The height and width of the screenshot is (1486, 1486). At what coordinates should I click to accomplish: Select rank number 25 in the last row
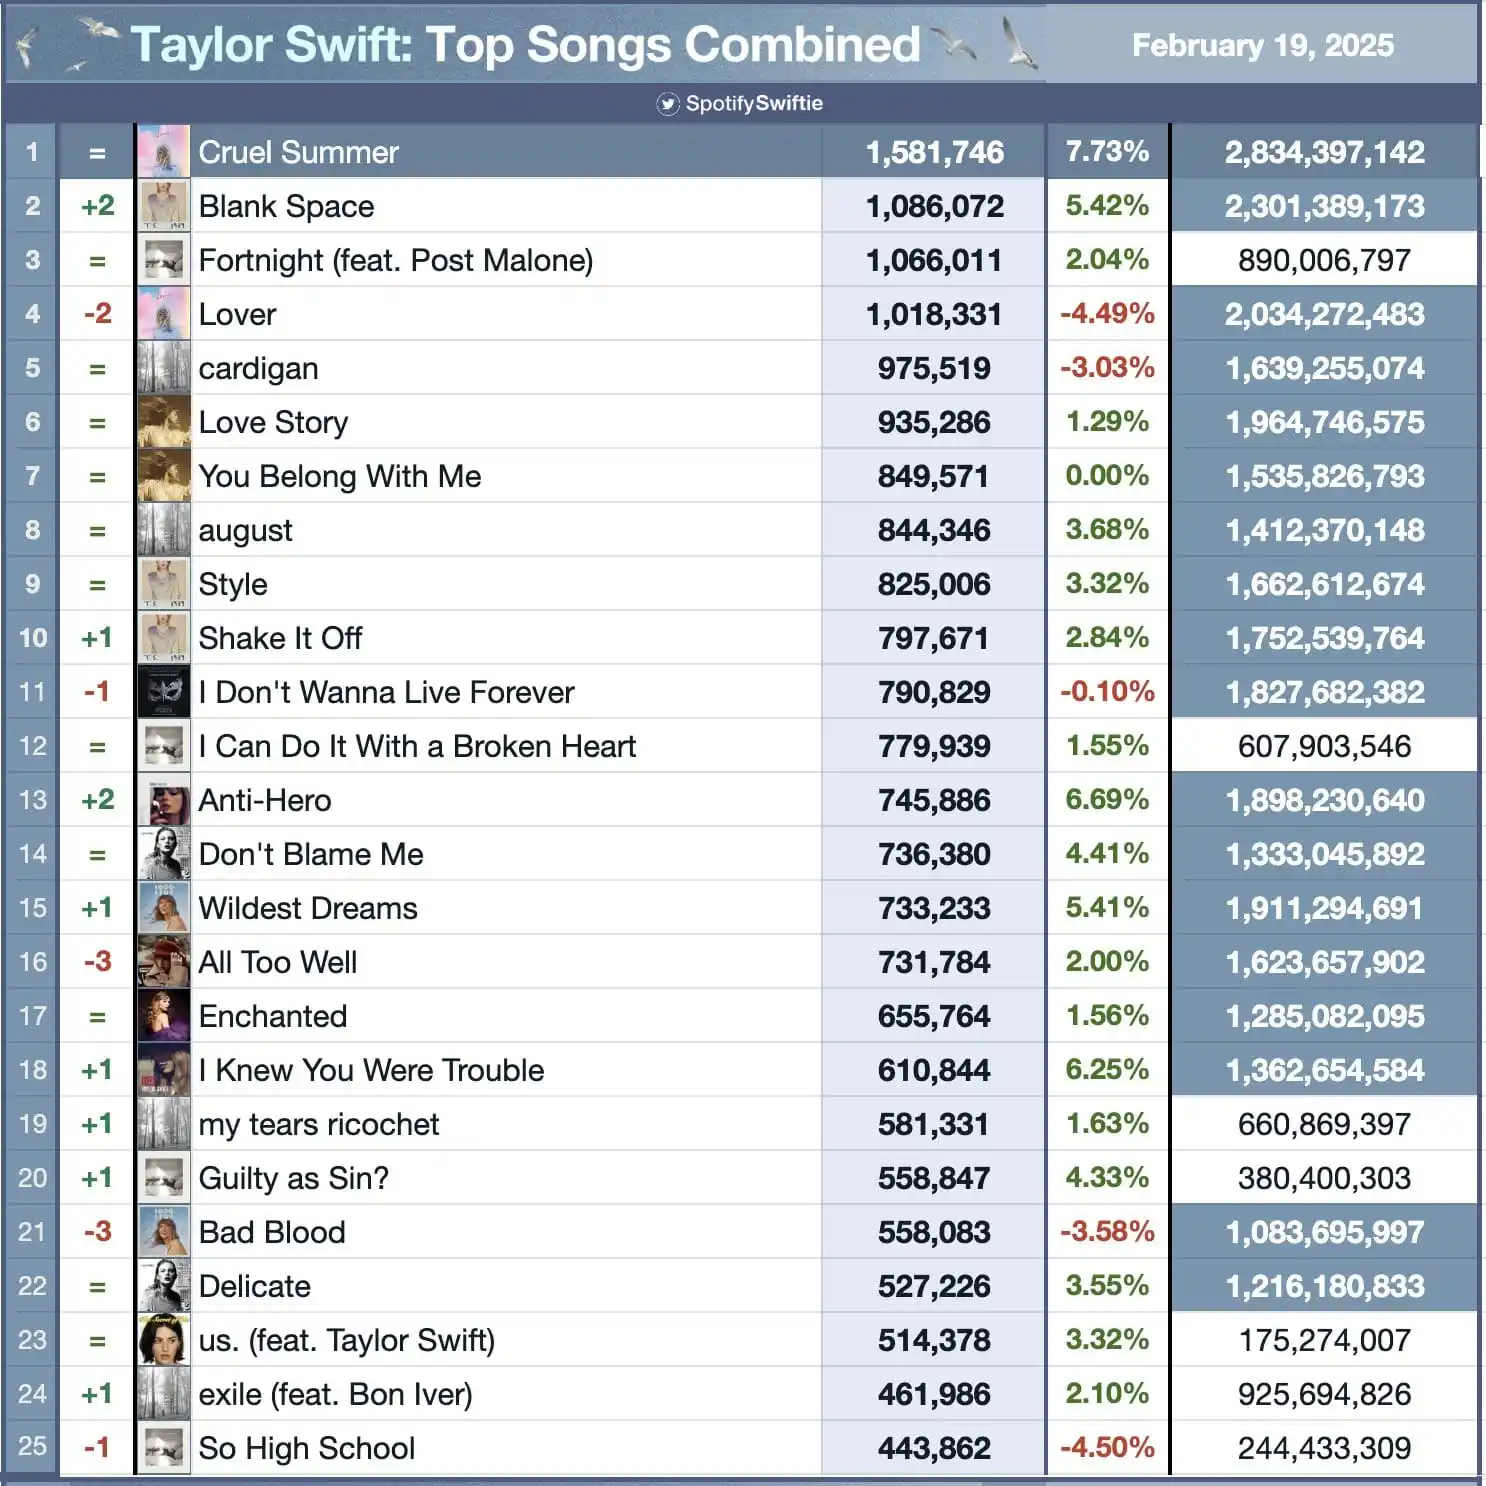tap(32, 1447)
